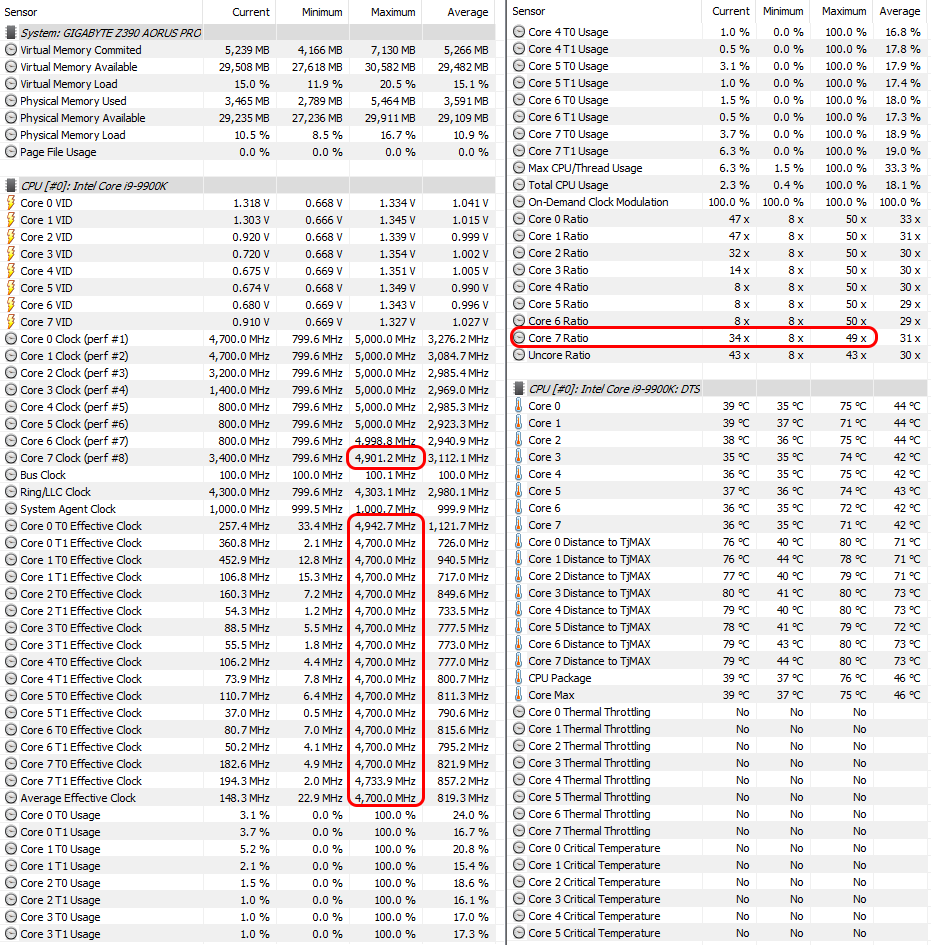Click the clock icon beside Average Effective Clock

click(10, 798)
